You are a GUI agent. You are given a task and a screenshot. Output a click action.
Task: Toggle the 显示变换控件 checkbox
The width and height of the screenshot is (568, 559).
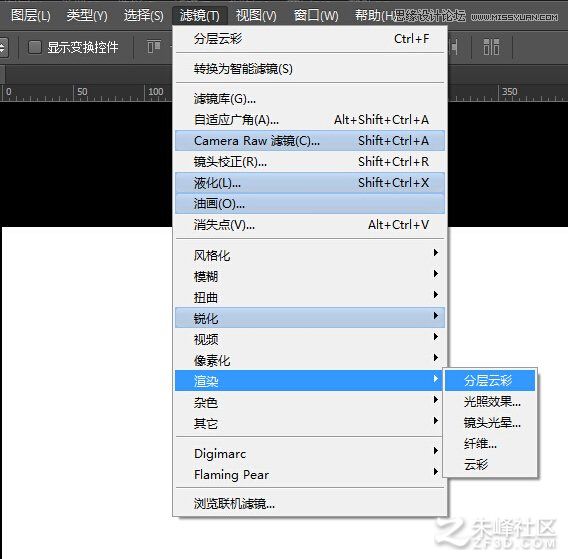(x=35, y=47)
